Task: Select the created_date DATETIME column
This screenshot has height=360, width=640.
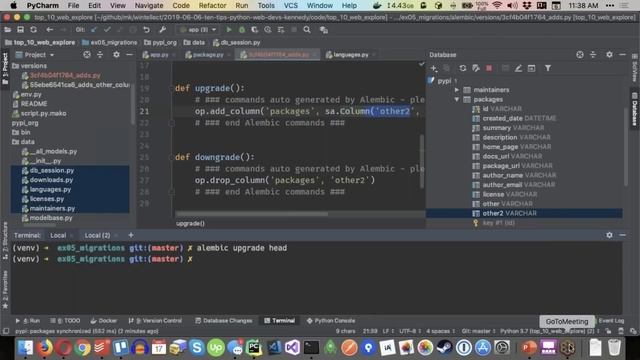Action: tap(519, 118)
